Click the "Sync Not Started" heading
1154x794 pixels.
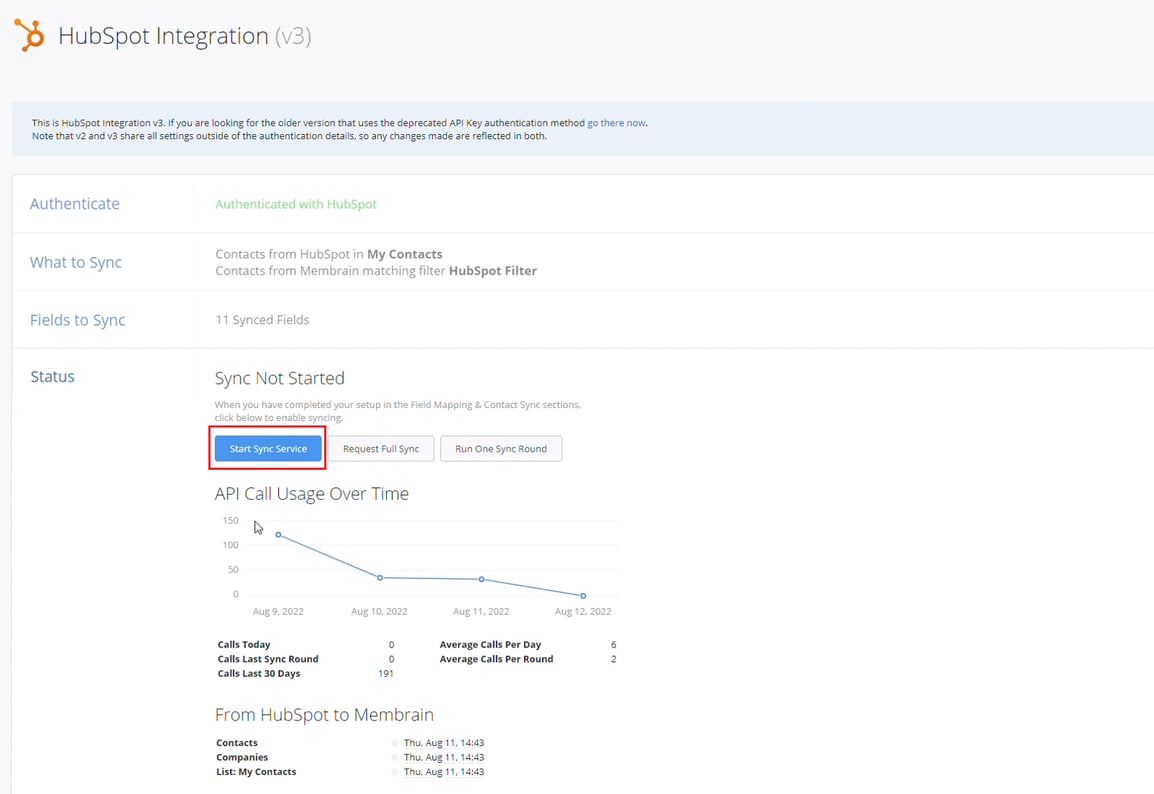(280, 378)
